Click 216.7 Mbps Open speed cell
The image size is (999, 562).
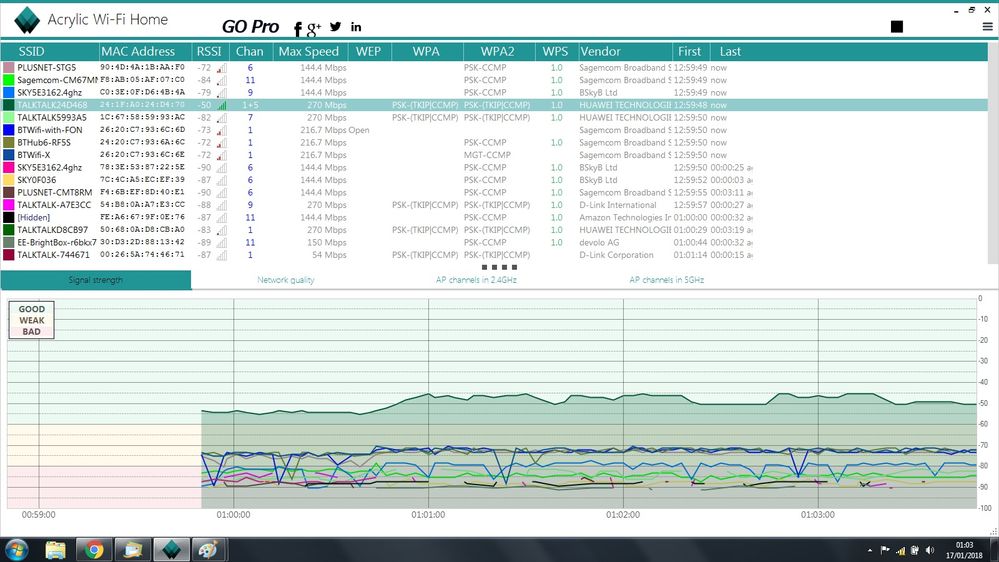pos(334,130)
